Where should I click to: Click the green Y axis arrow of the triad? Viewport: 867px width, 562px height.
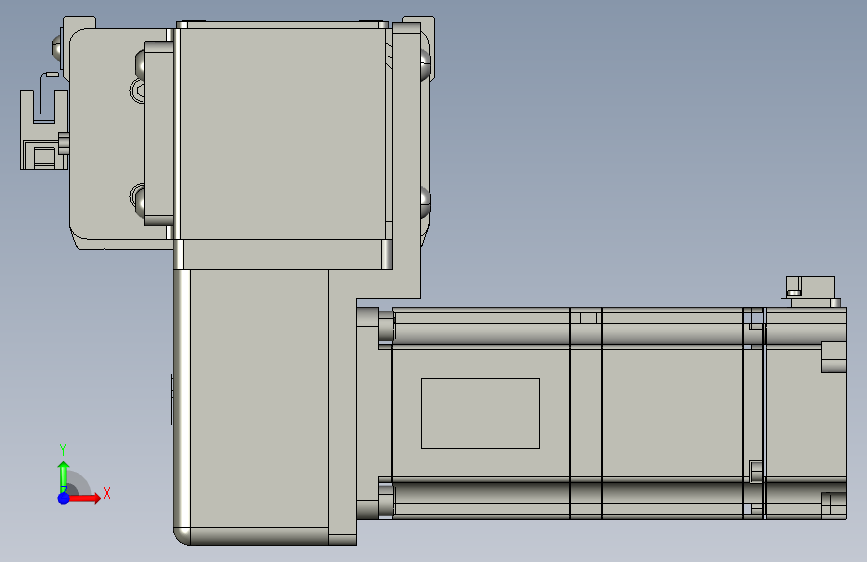coord(64,476)
